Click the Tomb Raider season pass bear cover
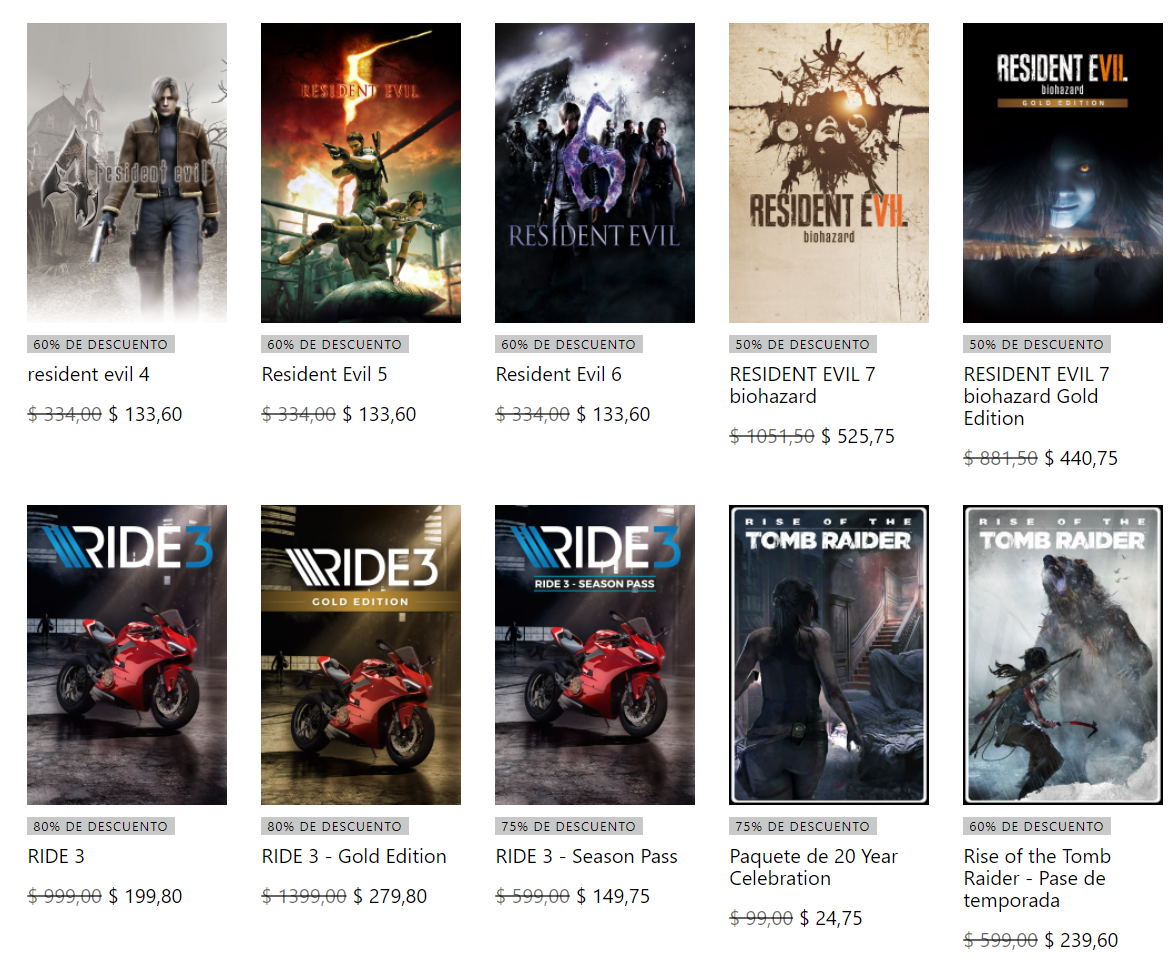The width and height of the screenshot is (1172, 971). coord(1063,655)
